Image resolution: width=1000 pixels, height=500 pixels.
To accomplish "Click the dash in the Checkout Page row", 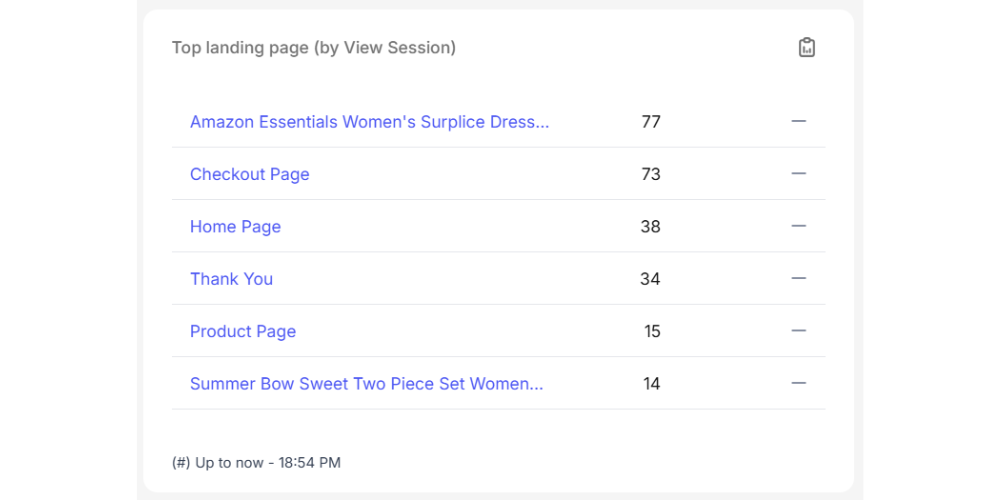I will click(799, 173).
